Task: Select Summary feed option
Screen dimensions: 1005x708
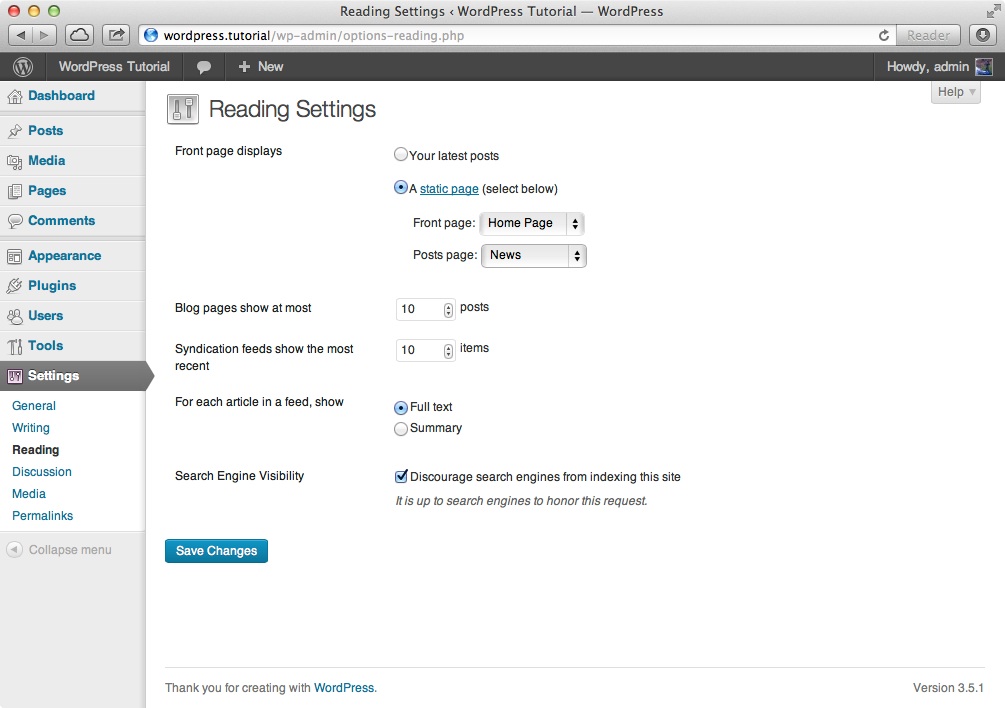Action: [401, 429]
